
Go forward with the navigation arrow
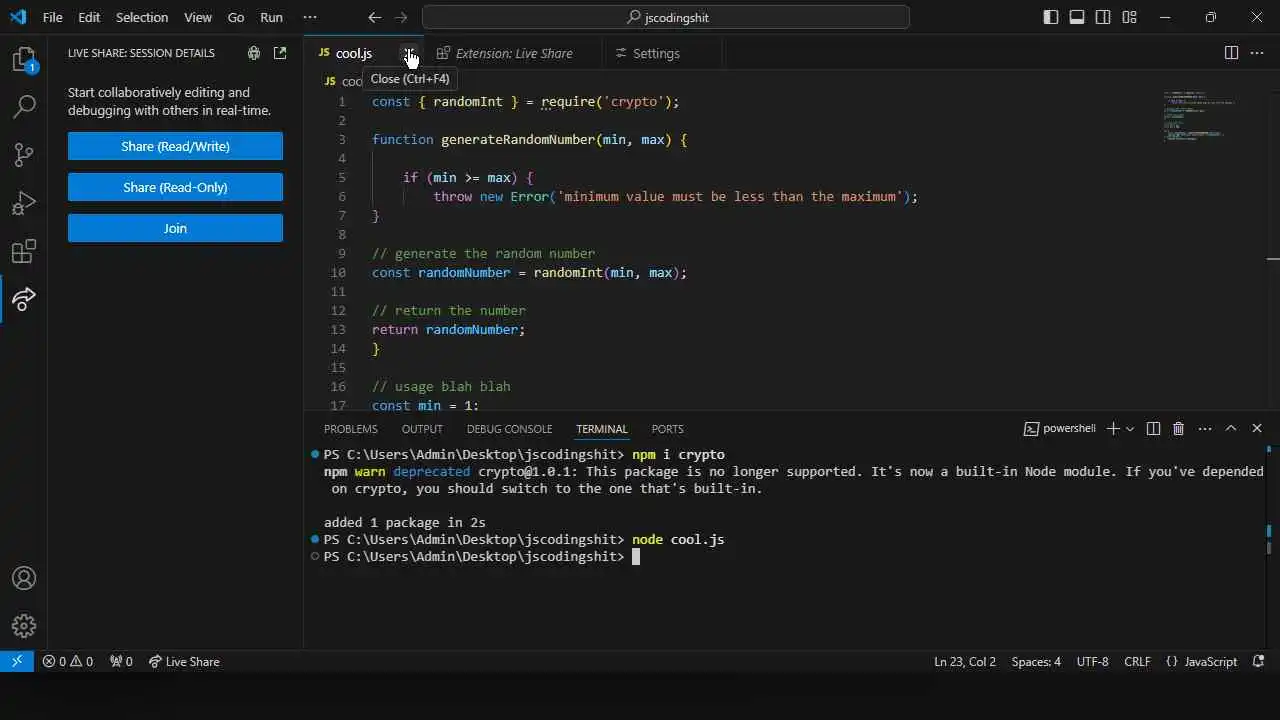[401, 17]
